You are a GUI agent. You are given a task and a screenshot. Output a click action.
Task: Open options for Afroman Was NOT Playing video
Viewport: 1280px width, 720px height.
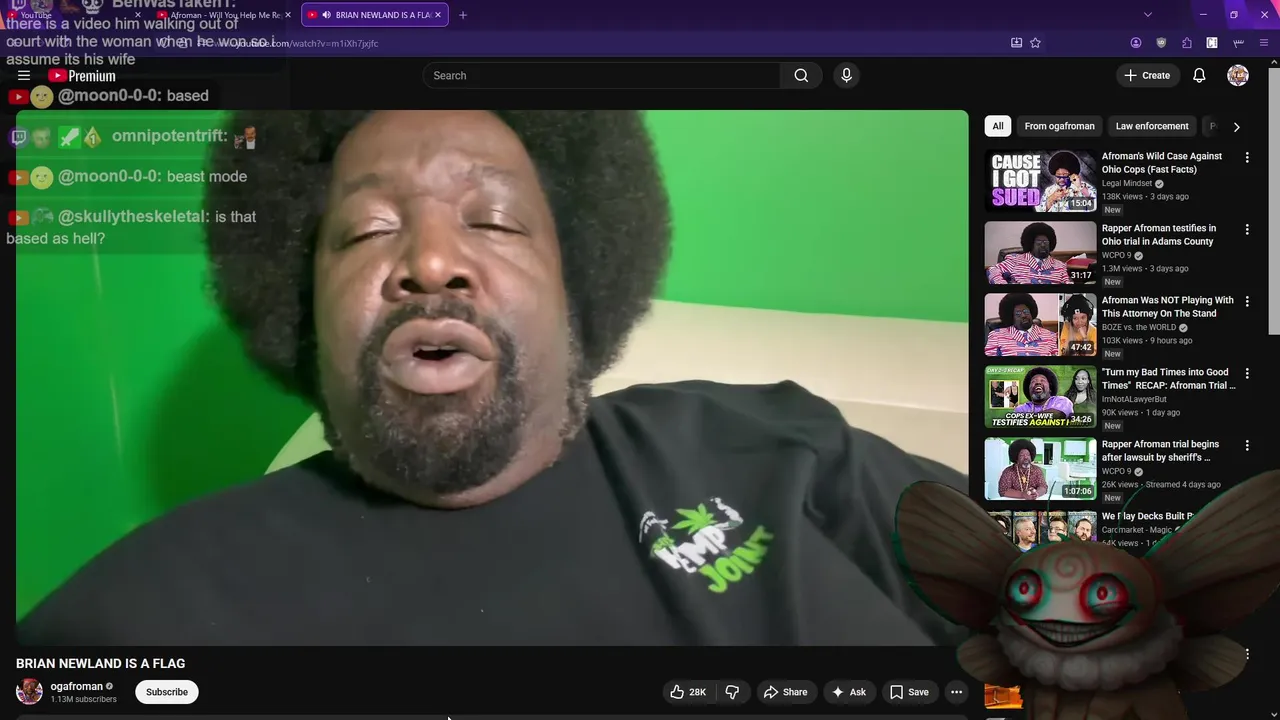(1246, 302)
